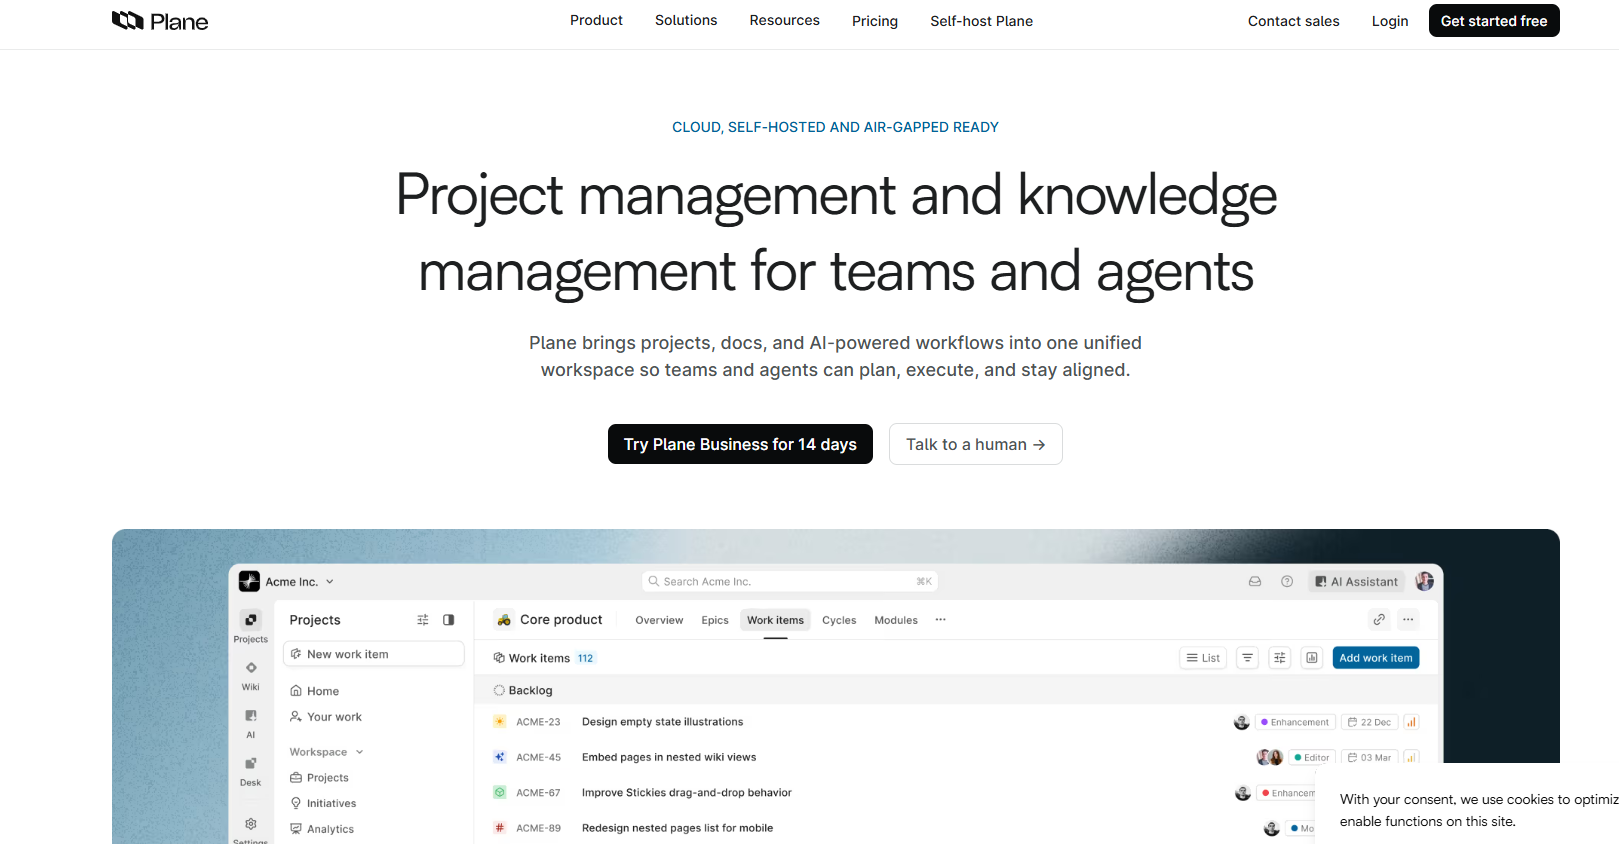Image resolution: width=1619 pixels, height=844 pixels.
Task: Collapse the Workspace section chevron
Action: click(x=360, y=752)
